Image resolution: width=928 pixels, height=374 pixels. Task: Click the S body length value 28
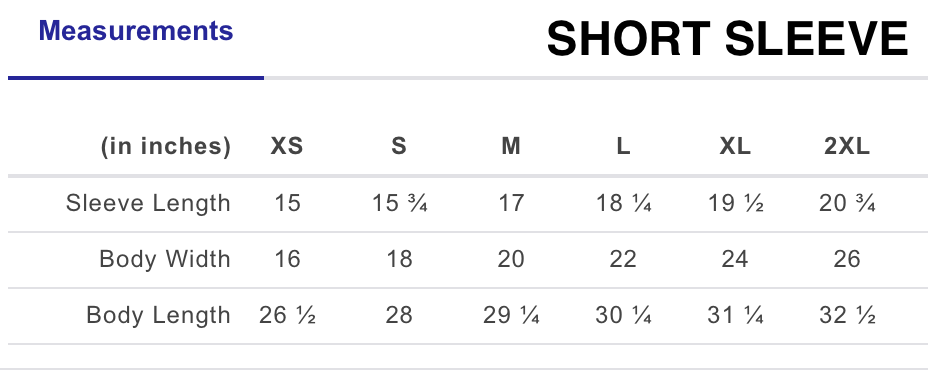[399, 315]
